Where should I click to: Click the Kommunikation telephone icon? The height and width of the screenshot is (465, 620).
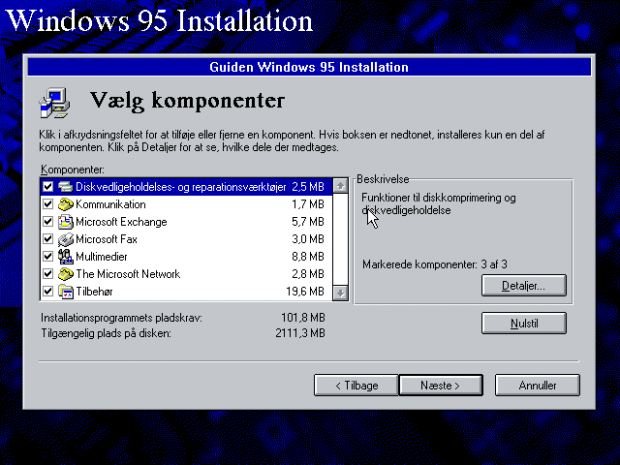pos(65,204)
